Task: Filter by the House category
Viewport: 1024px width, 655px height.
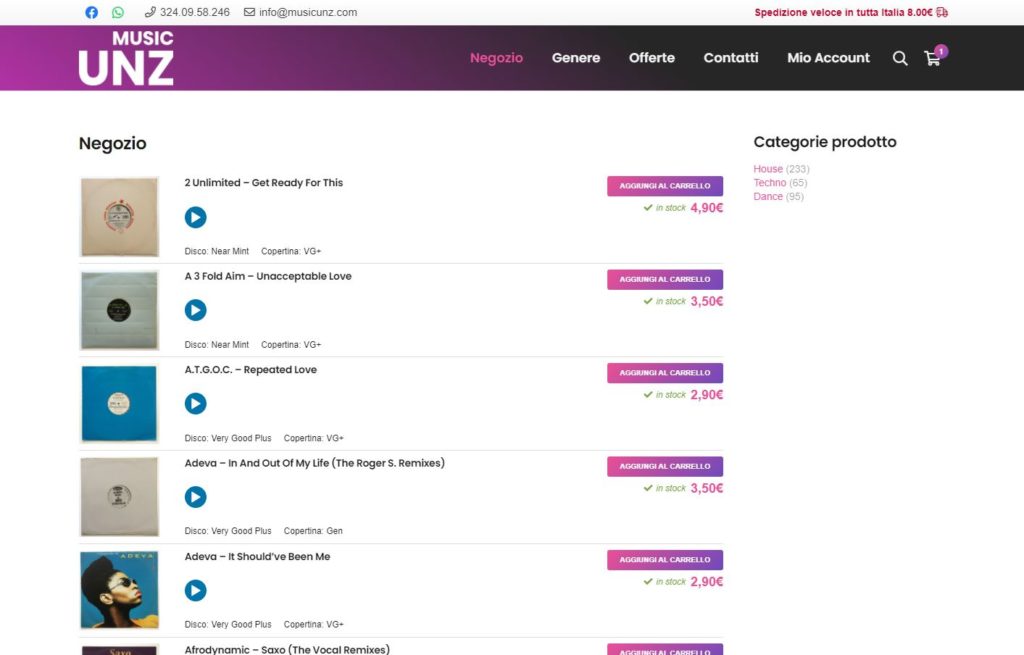Action: click(767, 168)
